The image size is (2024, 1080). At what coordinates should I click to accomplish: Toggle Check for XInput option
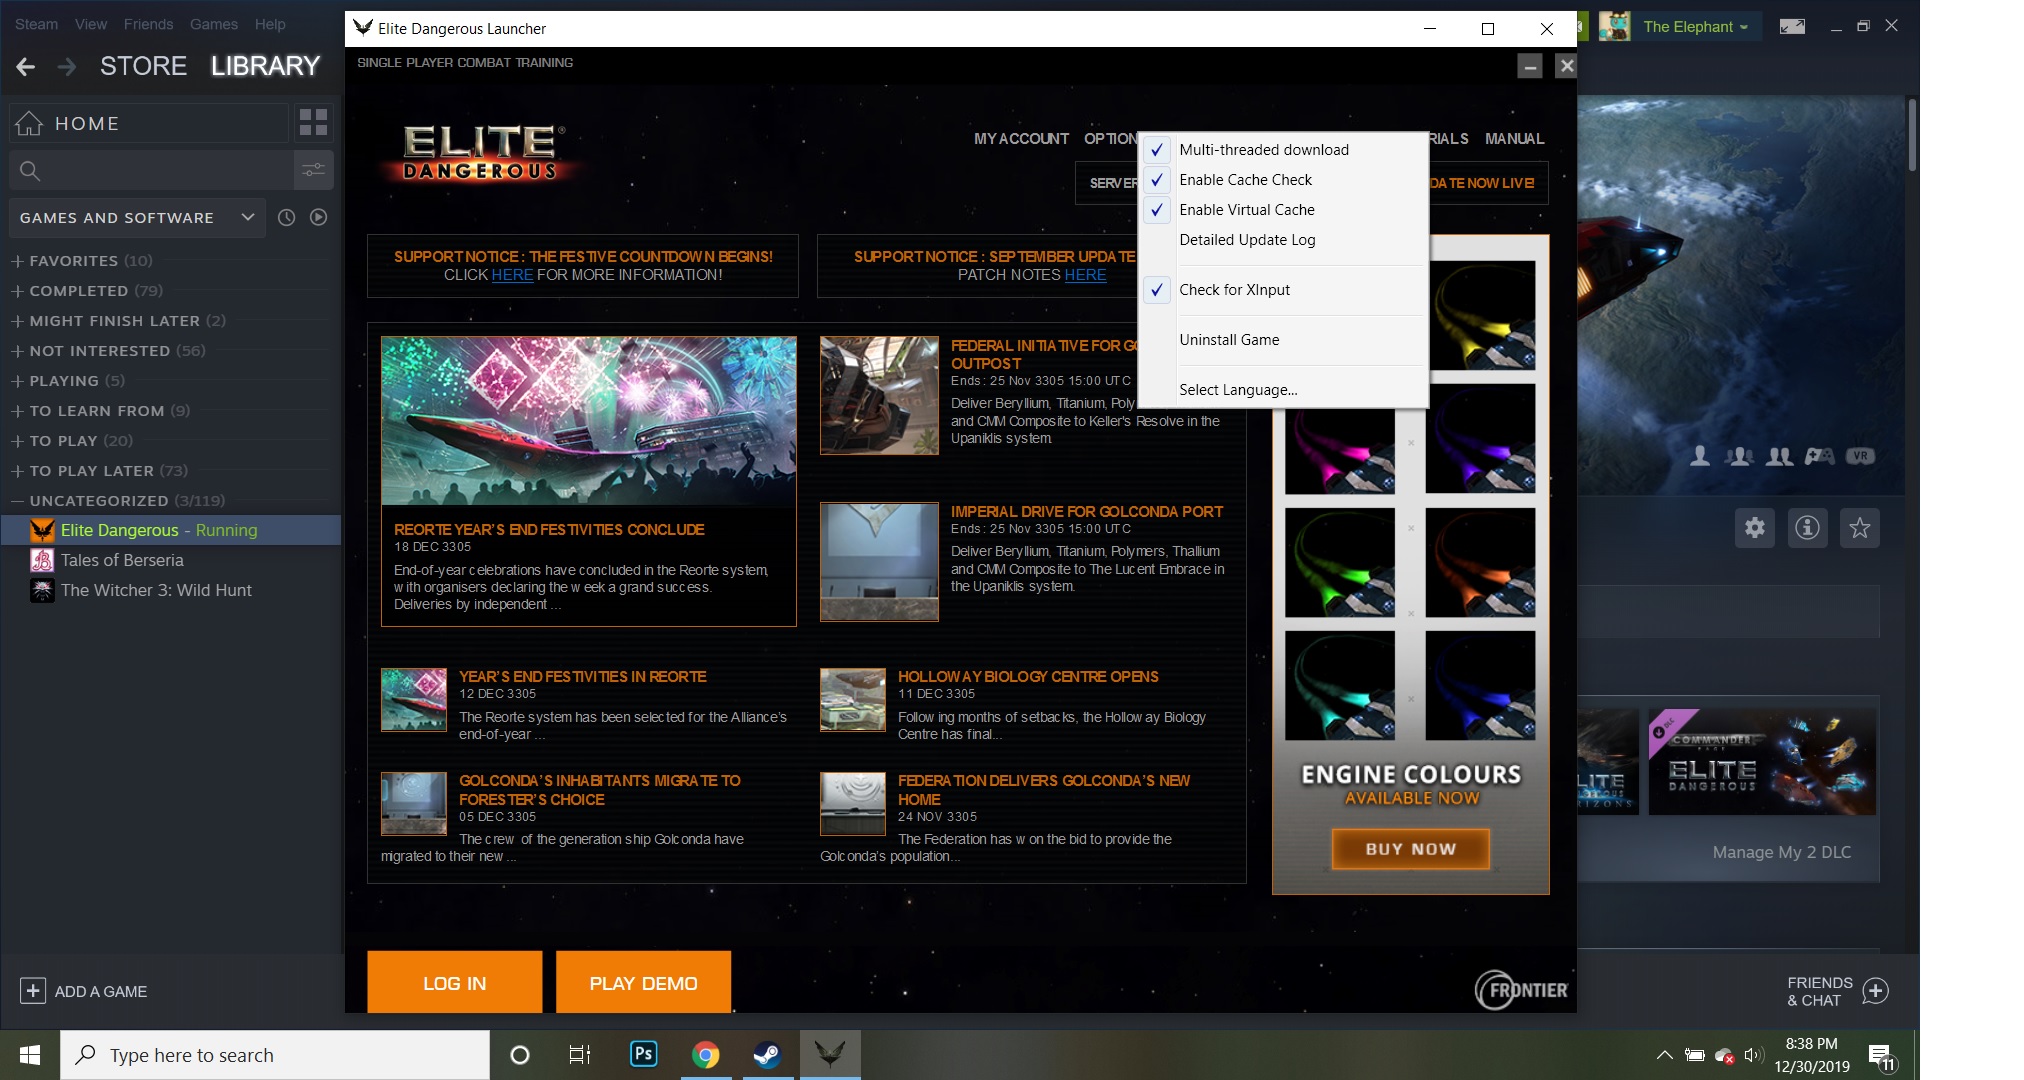1283,290
